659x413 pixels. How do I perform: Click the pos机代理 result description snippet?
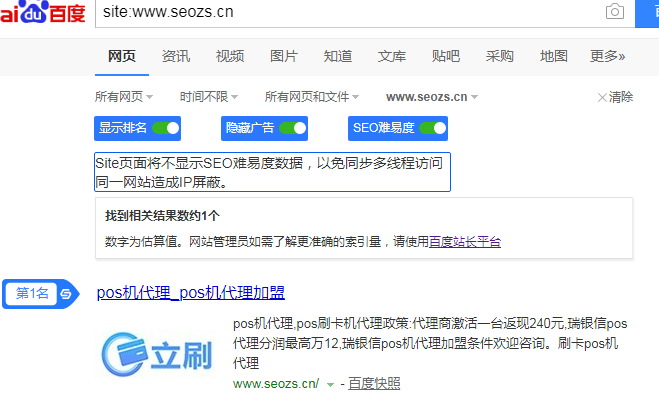pos(430,343)
